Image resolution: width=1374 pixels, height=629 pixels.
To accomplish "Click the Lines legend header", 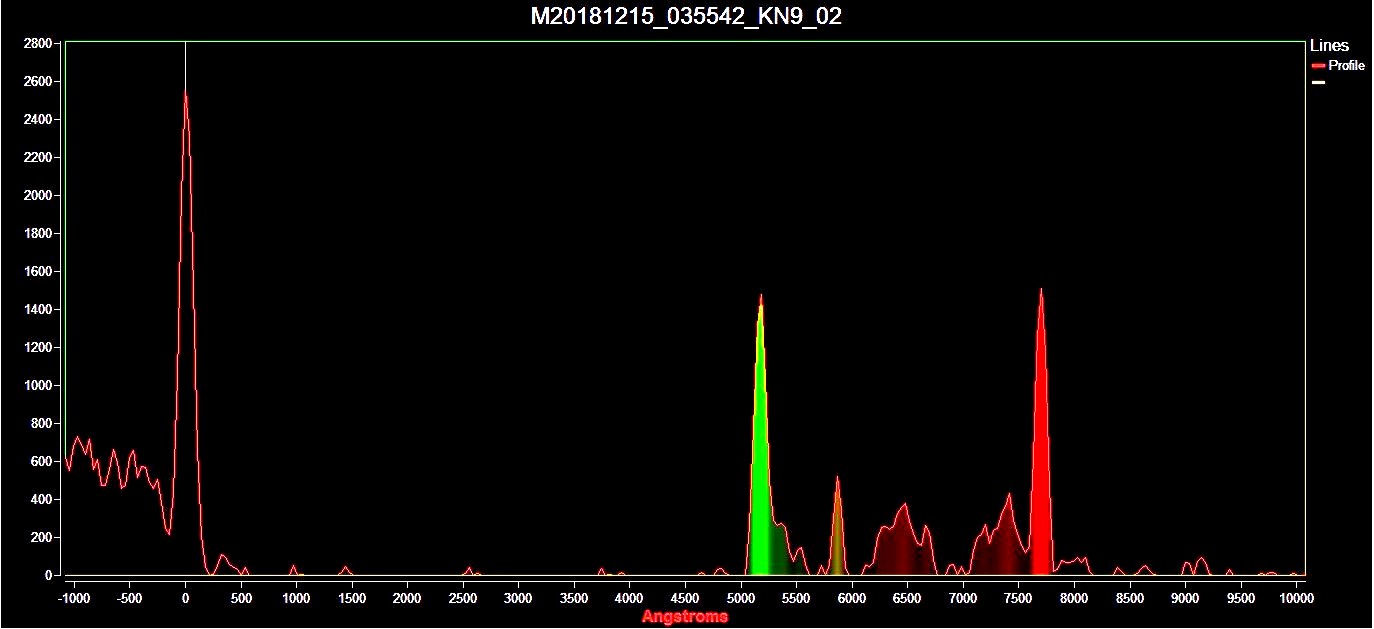I will [1329, 46].
